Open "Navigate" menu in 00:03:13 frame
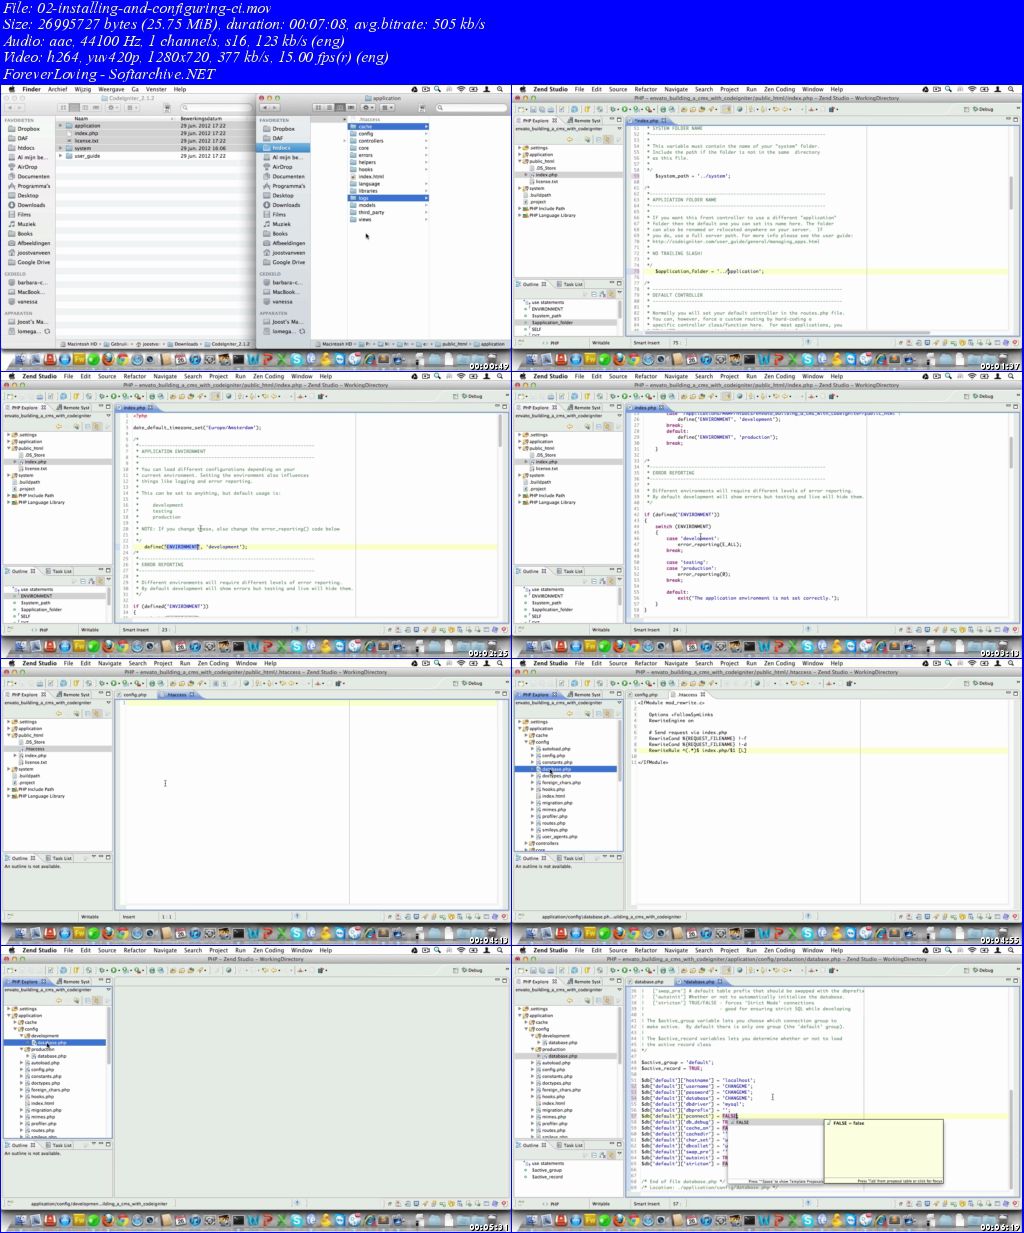 tap(676, 377)
